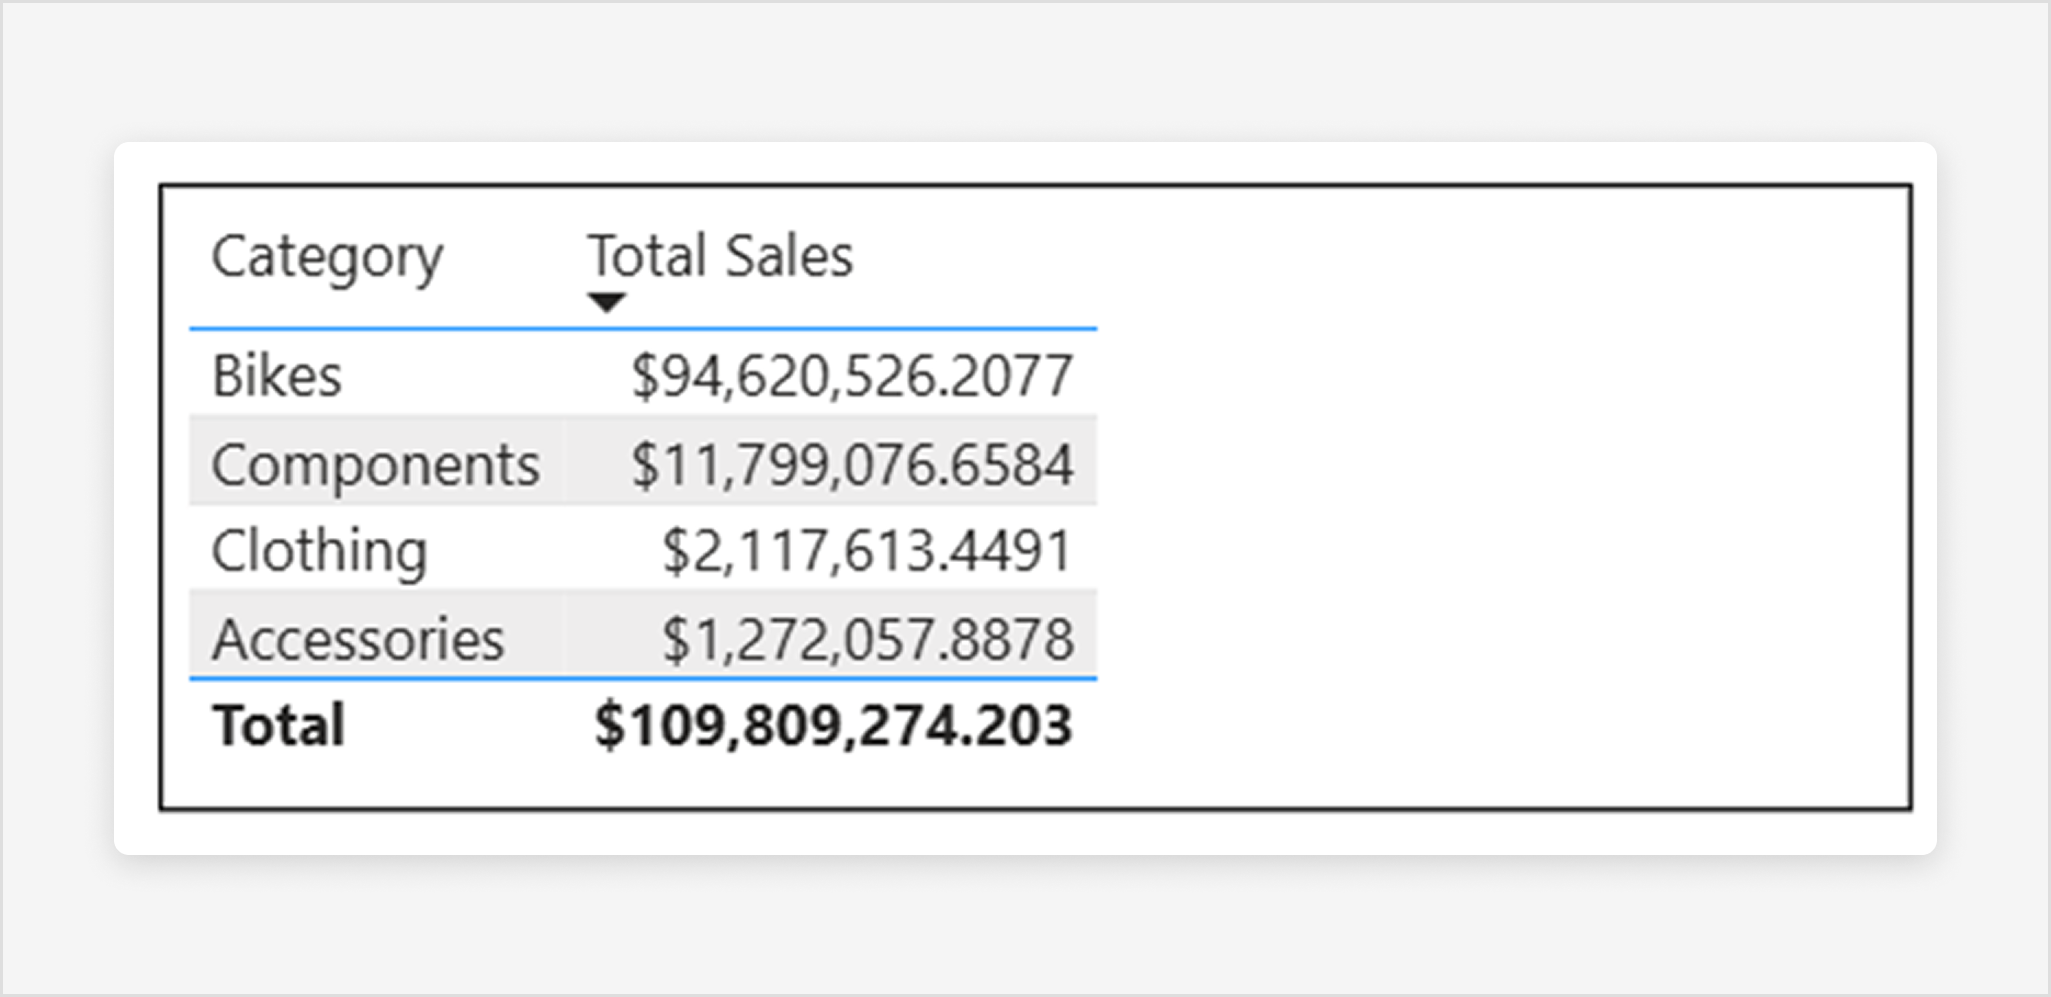Click the sort indicator below Total Sales
2051x997 pixels.
click(x=606, y=300)
